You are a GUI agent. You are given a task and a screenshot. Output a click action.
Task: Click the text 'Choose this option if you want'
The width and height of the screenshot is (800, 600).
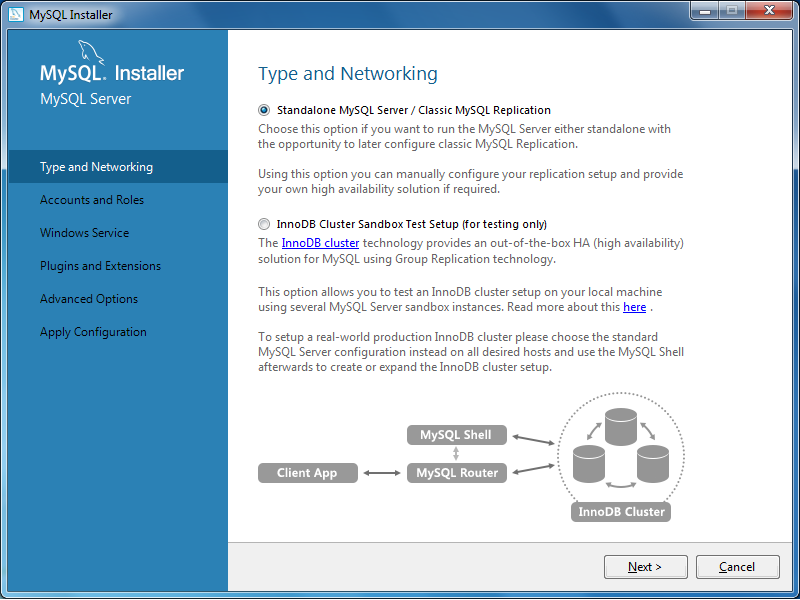click(x=339, y=129)
